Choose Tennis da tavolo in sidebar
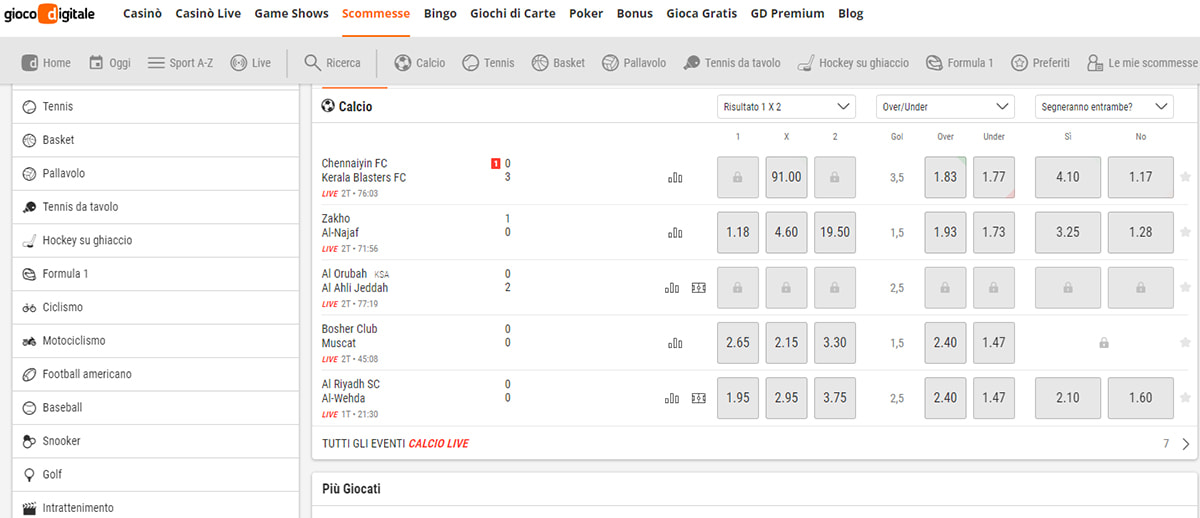 click(155, 207)
